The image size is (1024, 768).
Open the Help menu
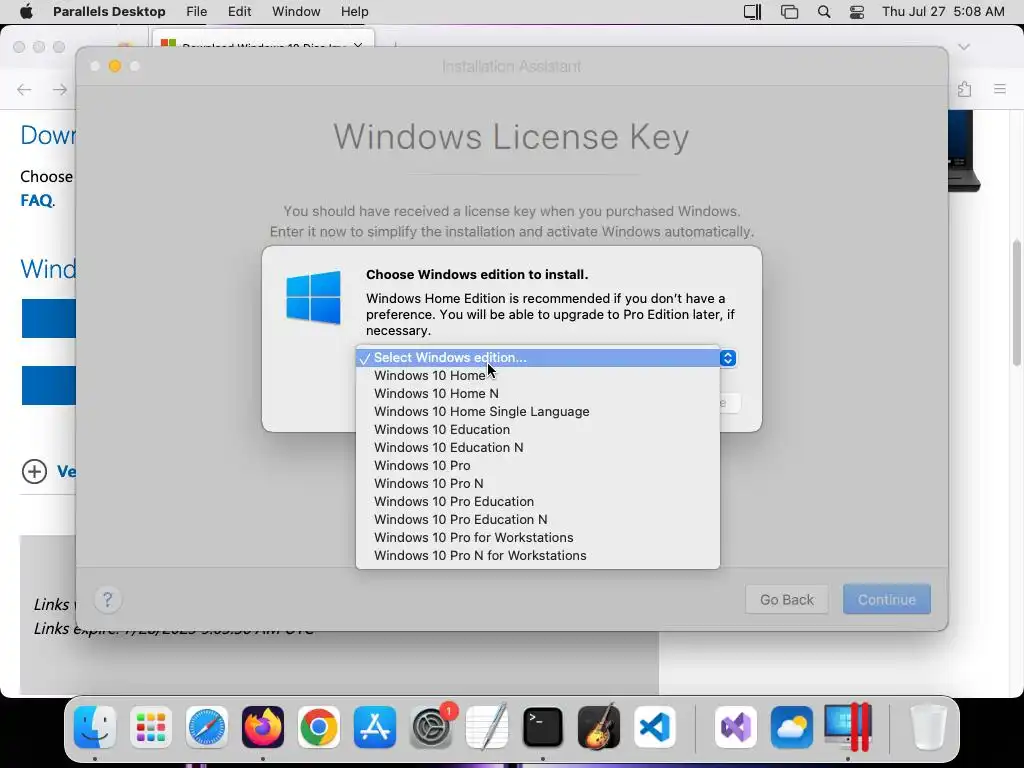point(355,12)
